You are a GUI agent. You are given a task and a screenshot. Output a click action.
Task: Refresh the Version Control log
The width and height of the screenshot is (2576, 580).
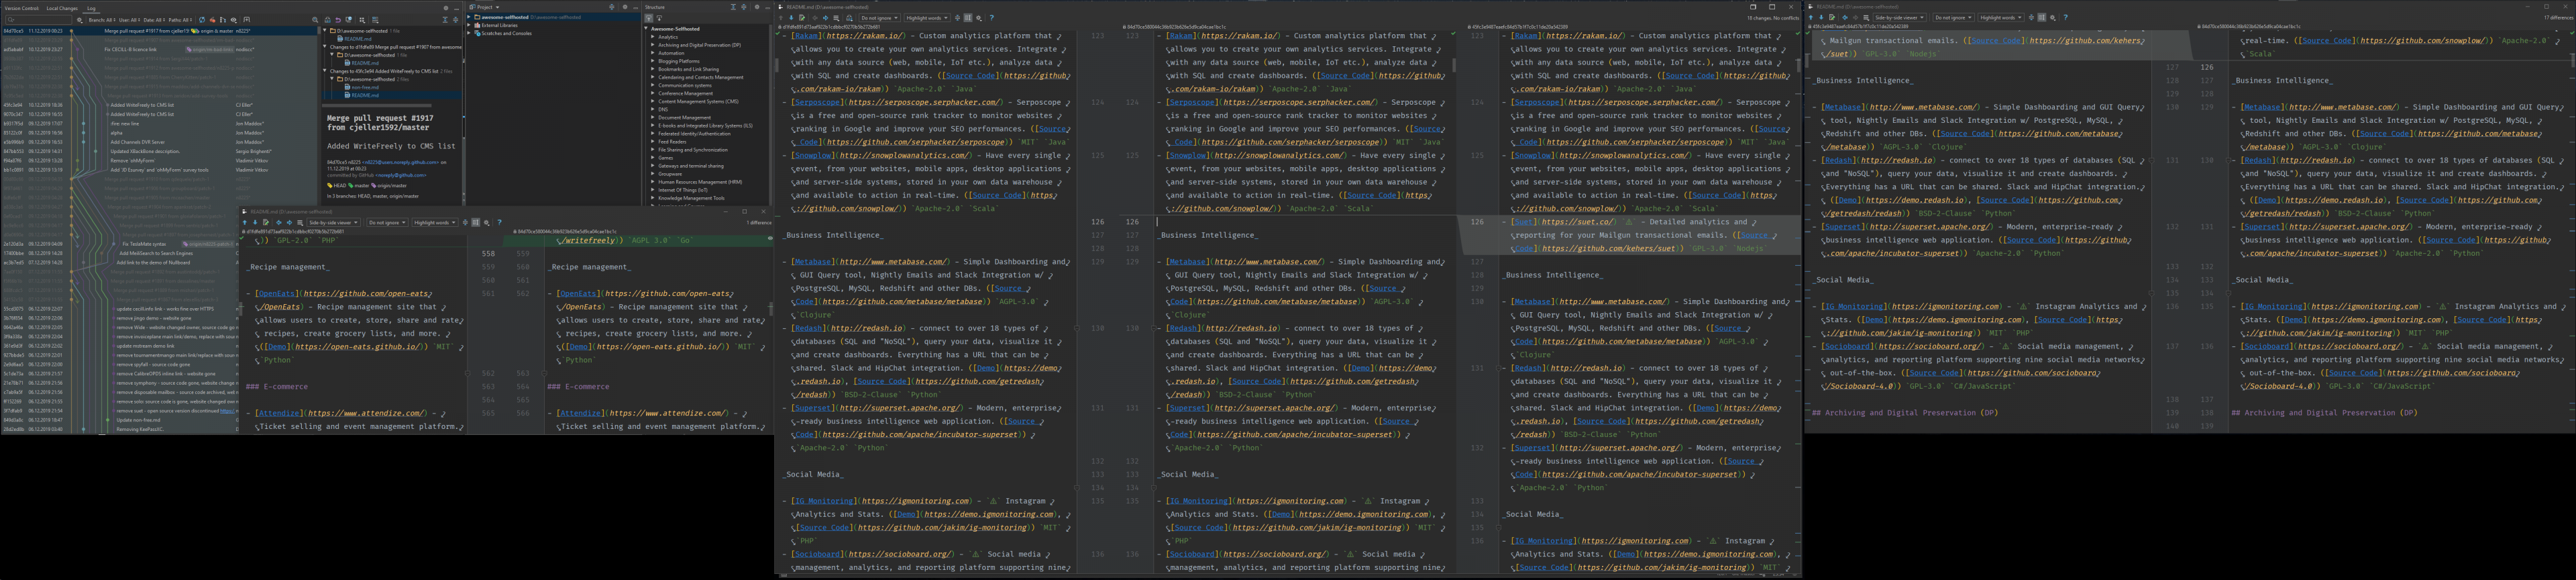pos(202,20)
